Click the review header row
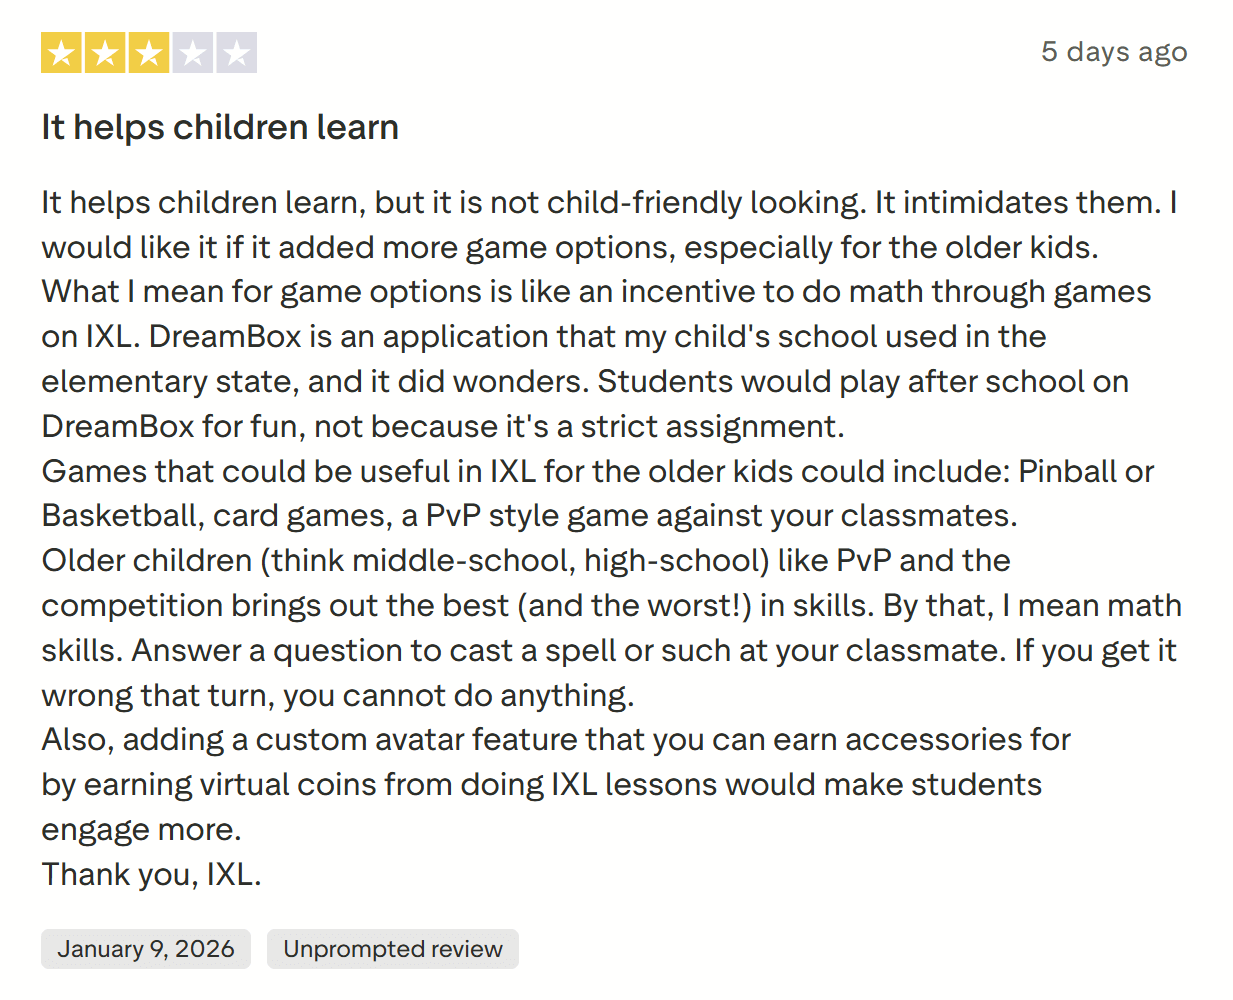Screen dimensions: 1233x1000 click(616, 52)
